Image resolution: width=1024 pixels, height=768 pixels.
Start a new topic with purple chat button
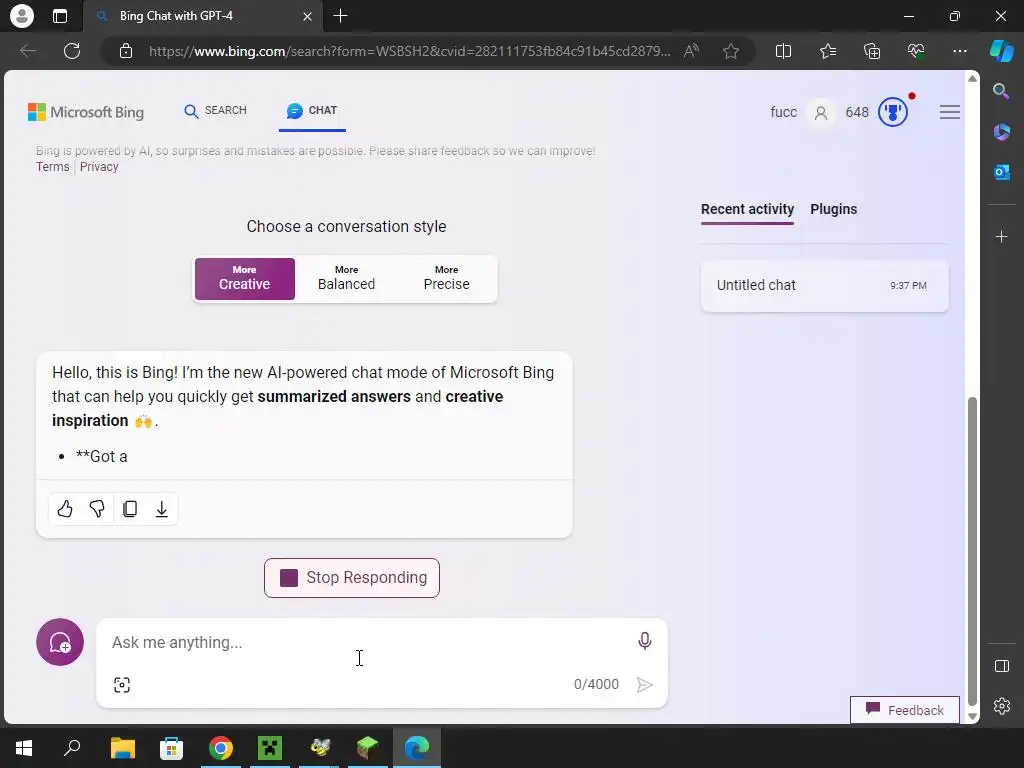click(x=60, y=642)
